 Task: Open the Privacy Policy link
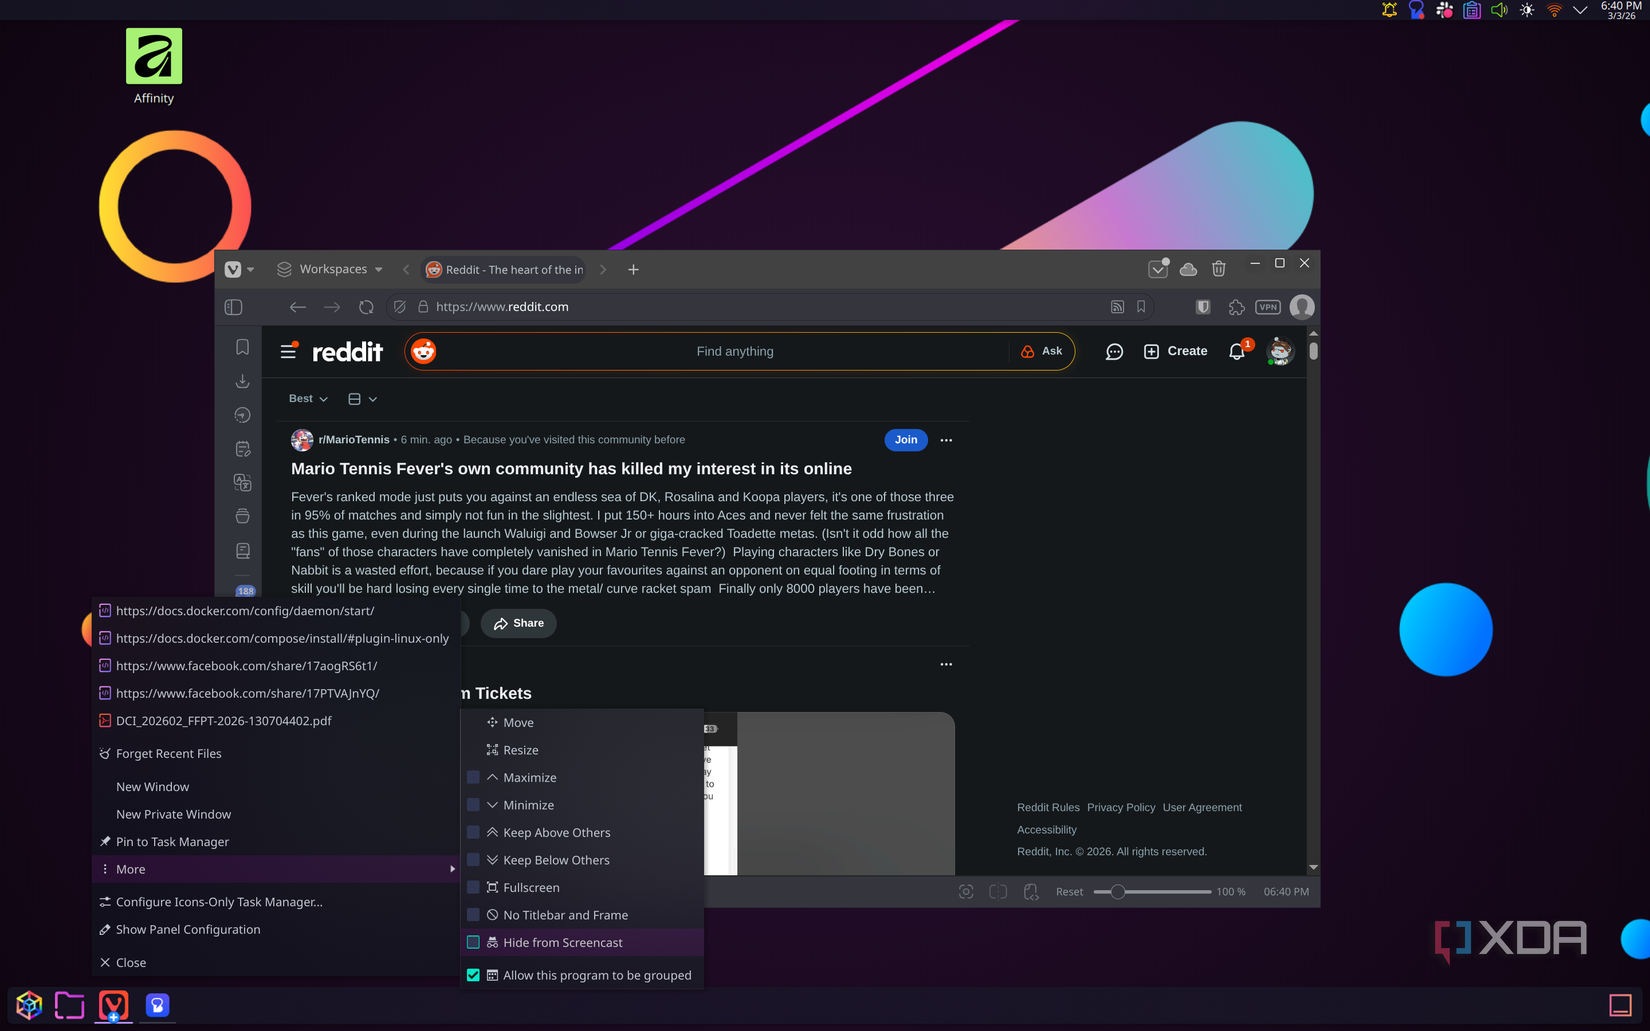click(x=1120, y=807)
